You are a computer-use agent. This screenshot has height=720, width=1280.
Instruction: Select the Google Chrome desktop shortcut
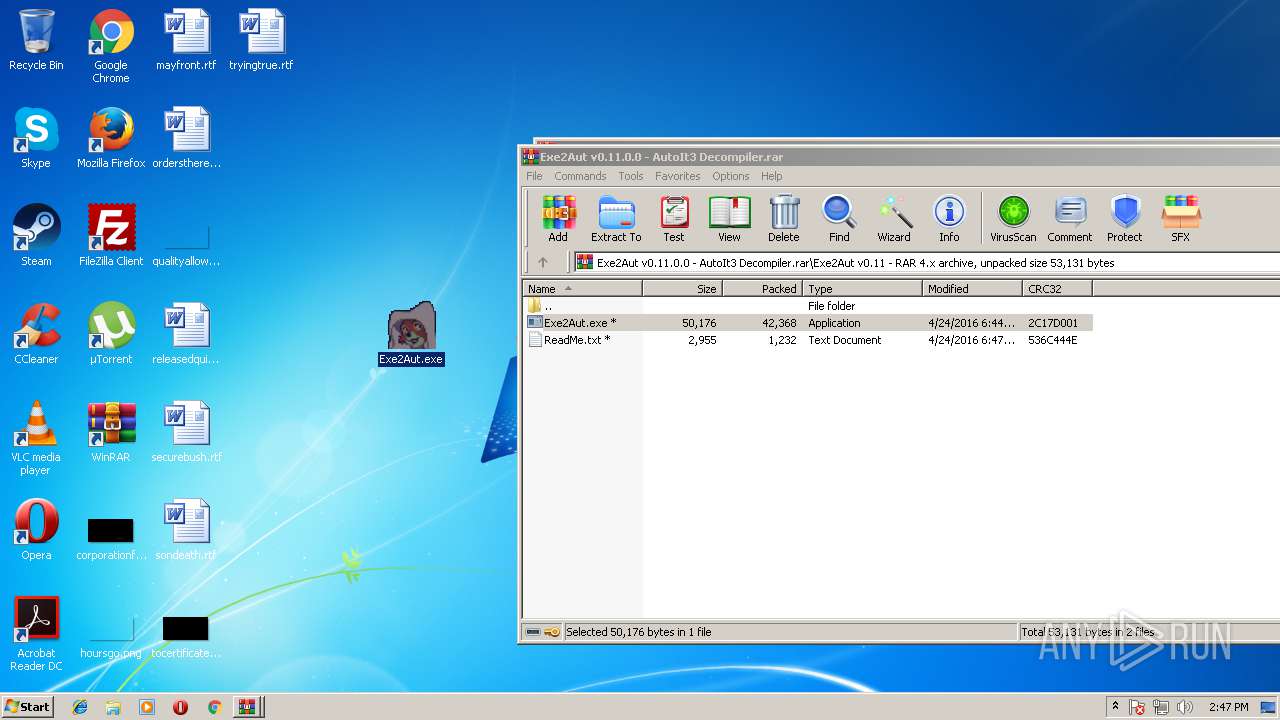tap(111, 46)
